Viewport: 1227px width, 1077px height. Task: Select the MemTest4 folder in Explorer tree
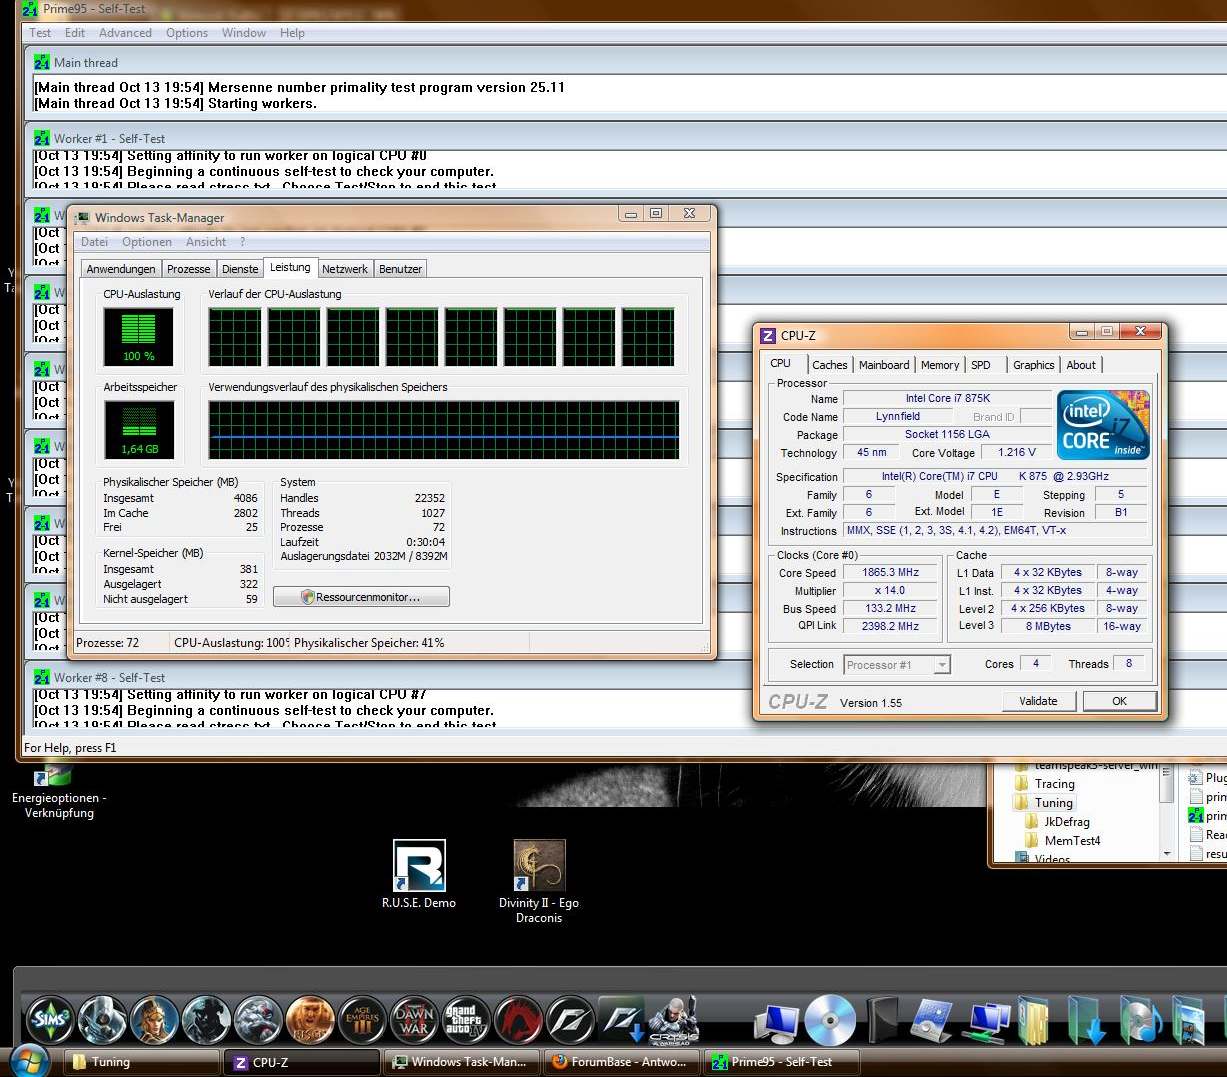1072,841
